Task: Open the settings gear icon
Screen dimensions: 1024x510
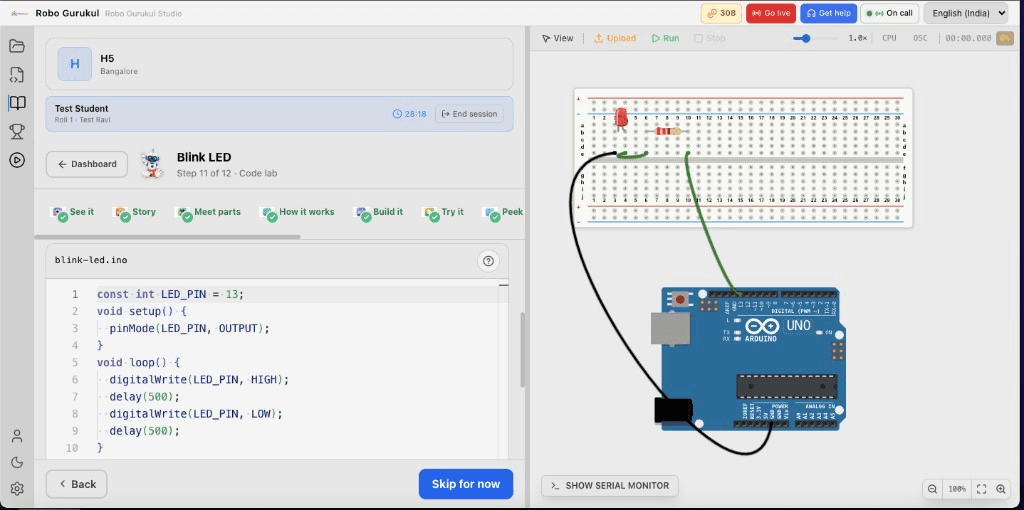Action: point(17,488)
